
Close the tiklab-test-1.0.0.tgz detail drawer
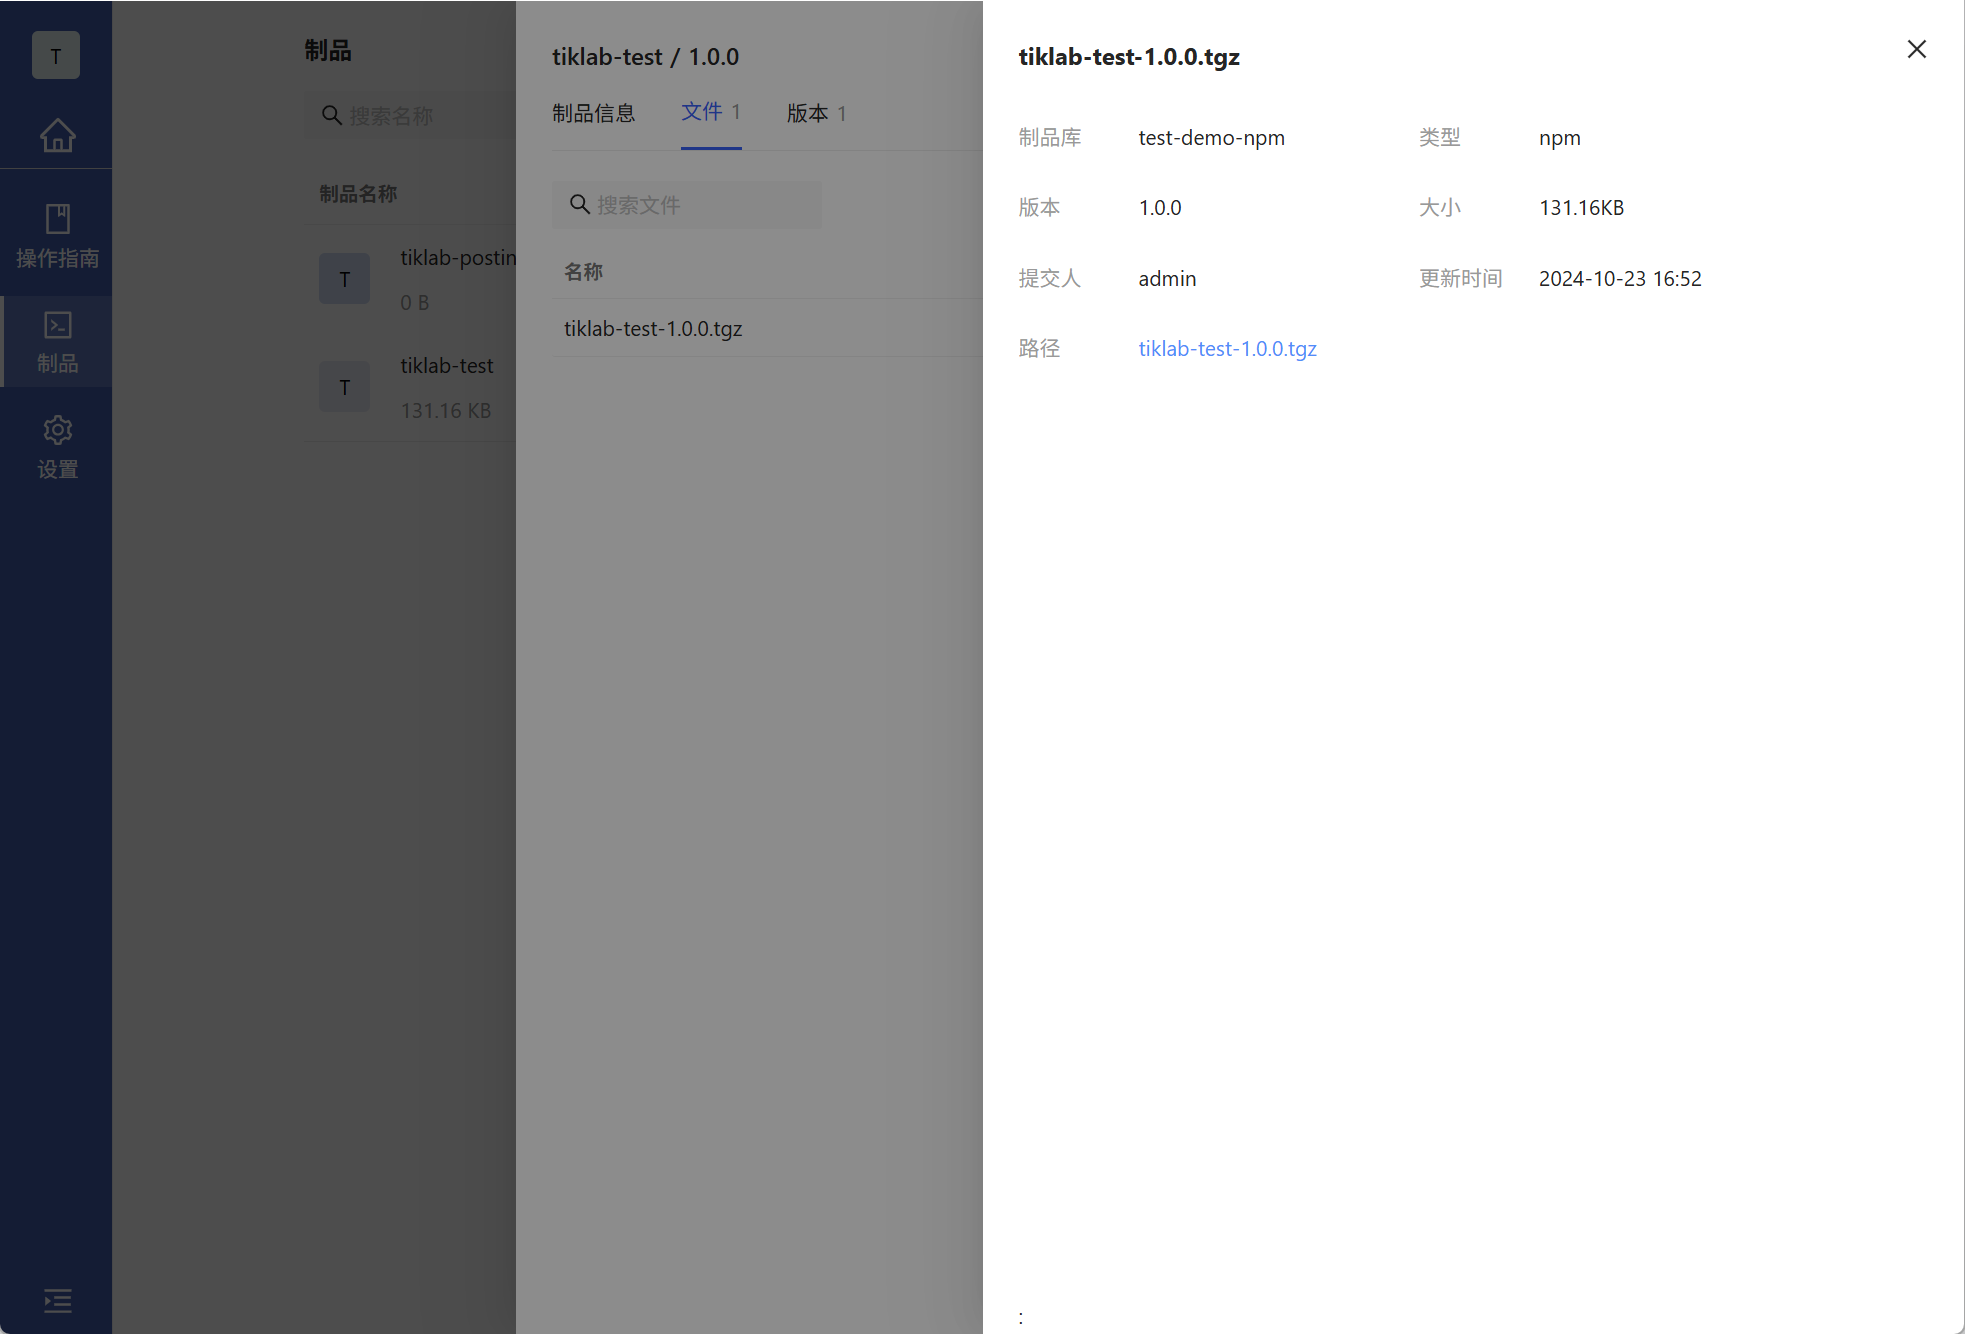click(x=1916, y=49)
